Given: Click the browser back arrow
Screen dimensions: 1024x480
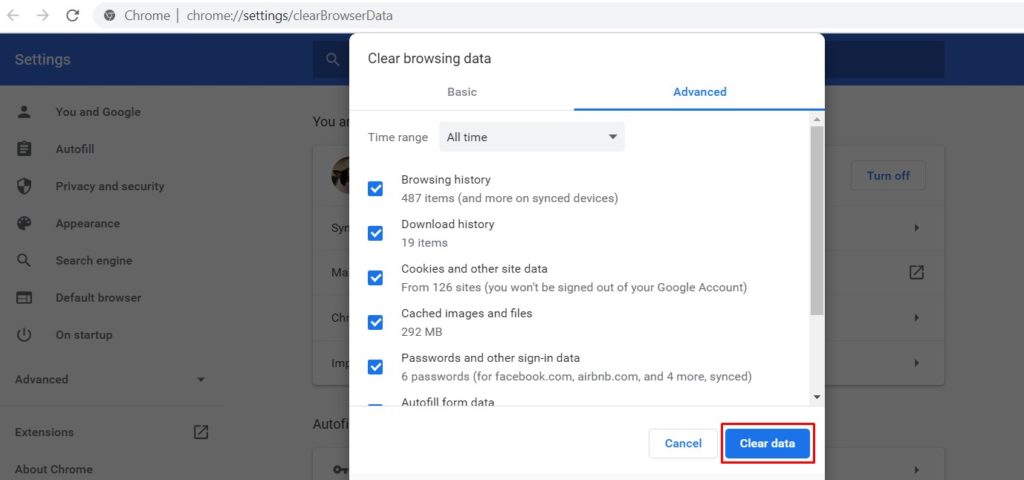Looking at the screenshot, I should 12,16.
